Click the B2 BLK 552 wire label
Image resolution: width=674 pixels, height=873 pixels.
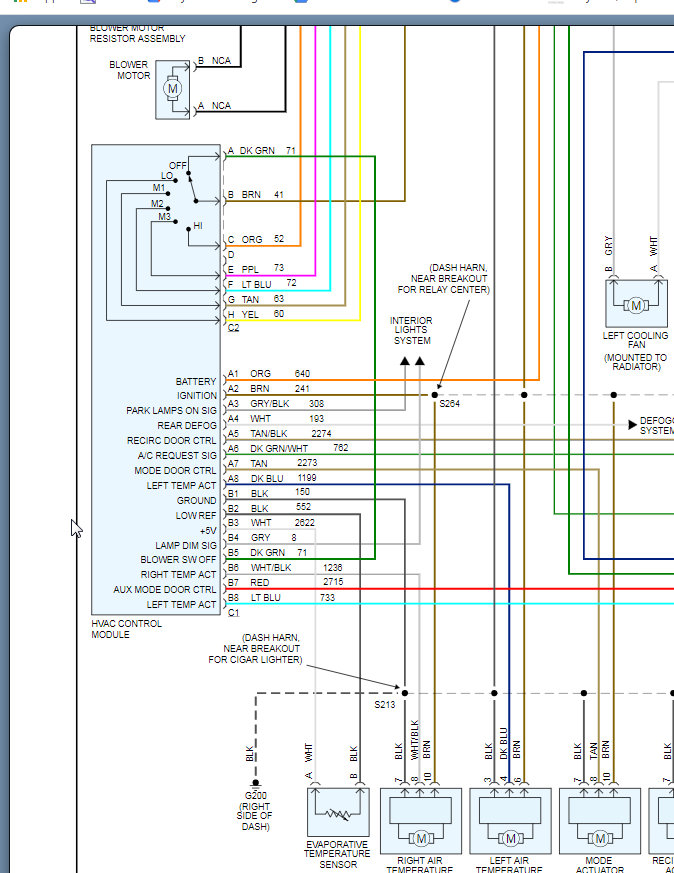(x=269, y=508)
